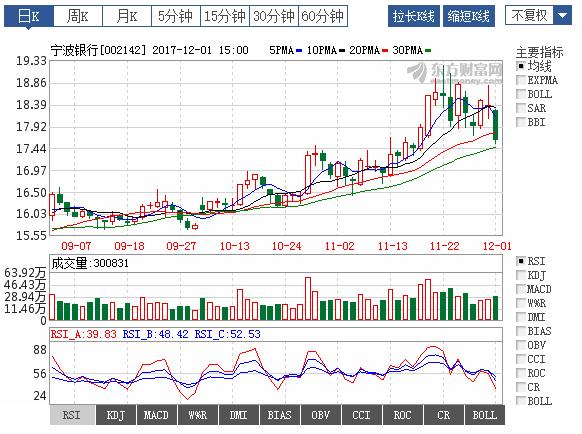
Task: Click the 缩短K线 button
Action: (x=468, y=16)
